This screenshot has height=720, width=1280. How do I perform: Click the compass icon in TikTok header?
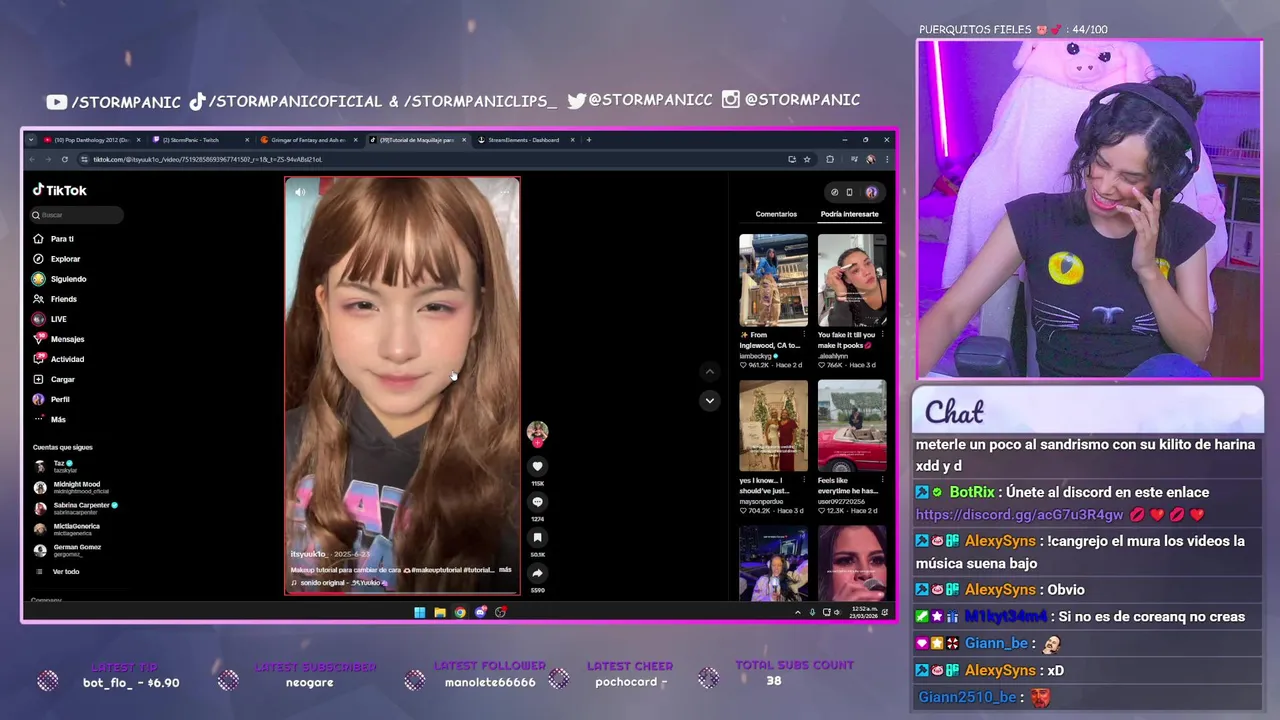pos(834,192)
